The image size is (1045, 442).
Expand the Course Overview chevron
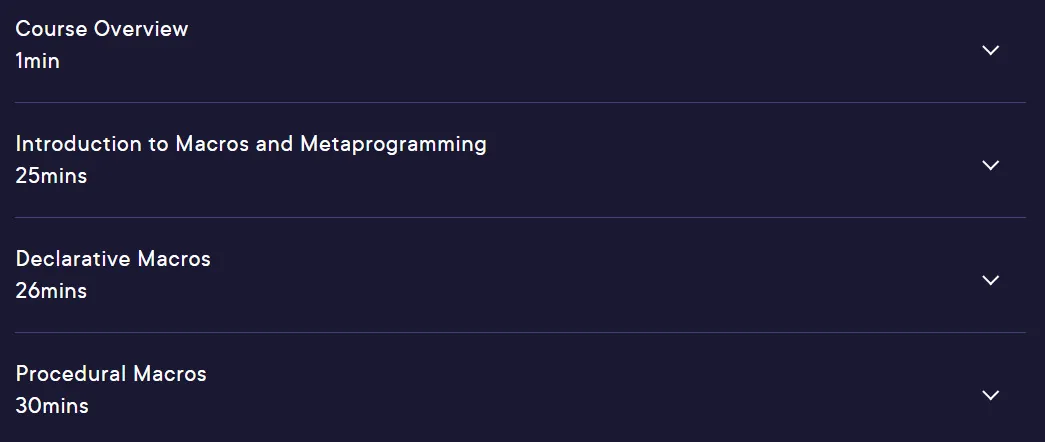pos(991,50)
